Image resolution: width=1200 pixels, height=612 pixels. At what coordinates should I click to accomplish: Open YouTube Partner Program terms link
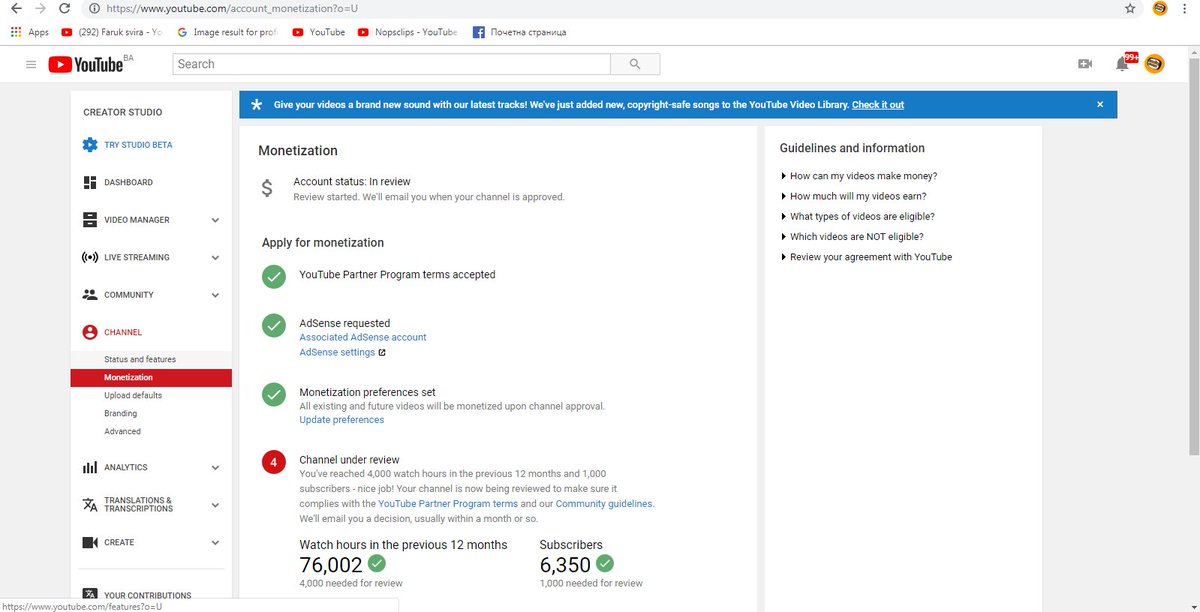(x=448, y=504)
